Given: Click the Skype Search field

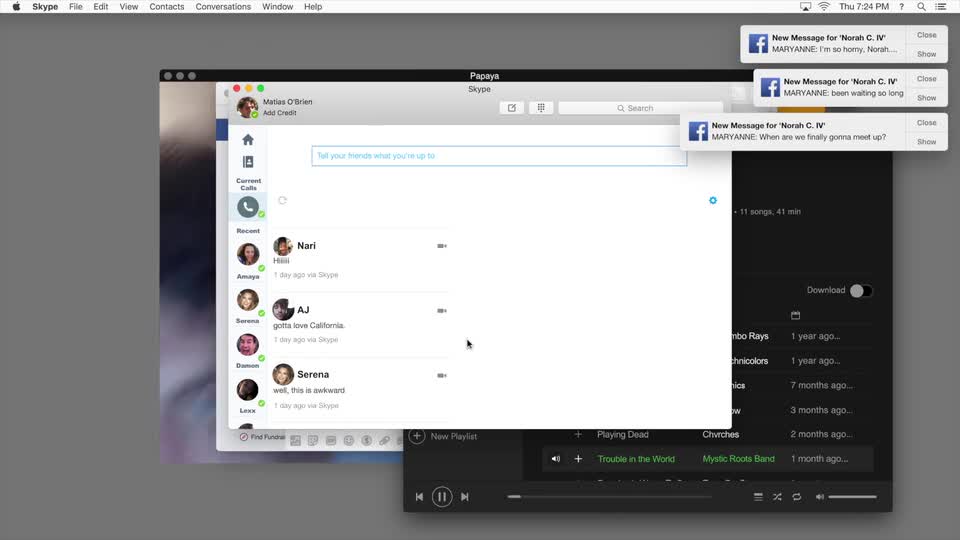Looking at the screenshot, I should pyautogui.click(x=640, y=108).
